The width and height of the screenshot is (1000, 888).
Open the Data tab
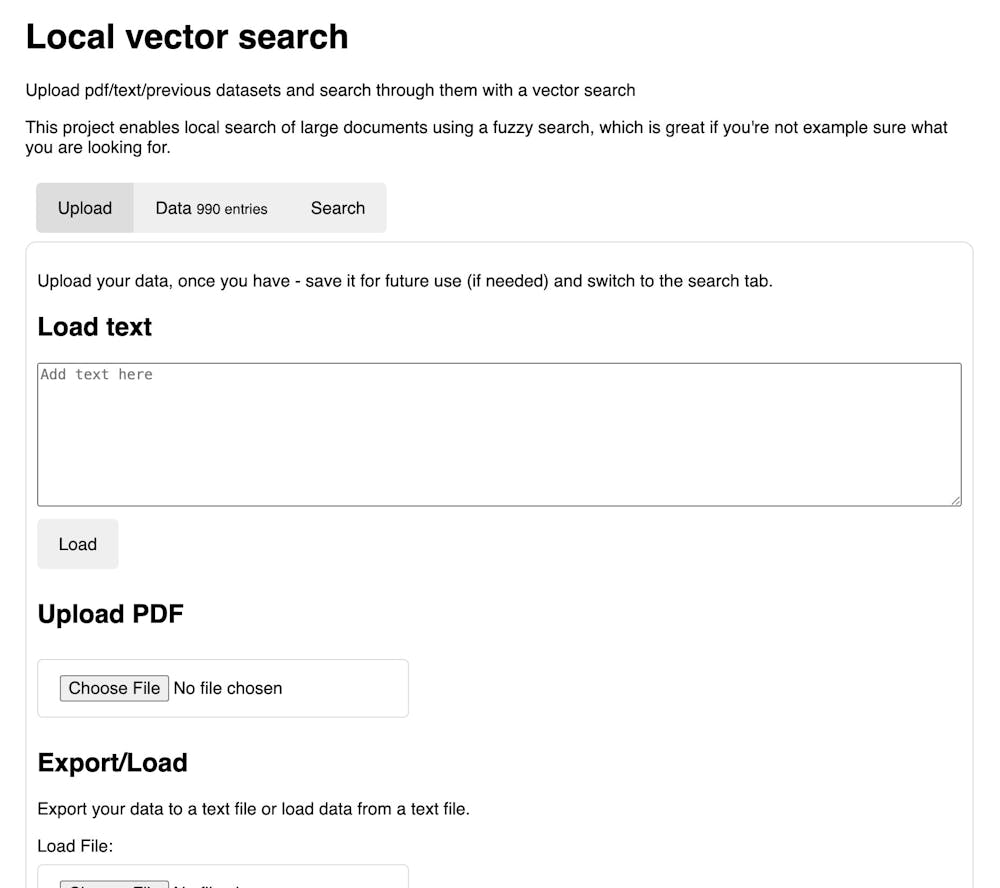tap(174, 208)
